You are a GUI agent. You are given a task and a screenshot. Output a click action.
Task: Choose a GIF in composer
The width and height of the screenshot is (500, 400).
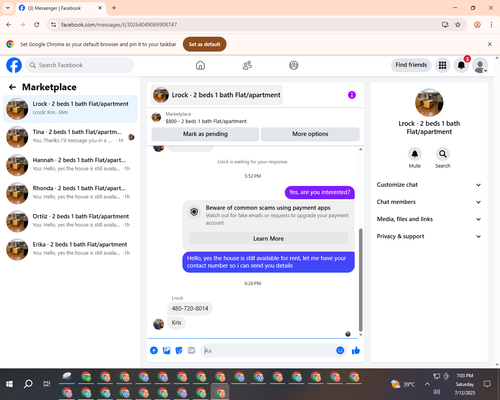pyautogui.click(x=191, y=350)
